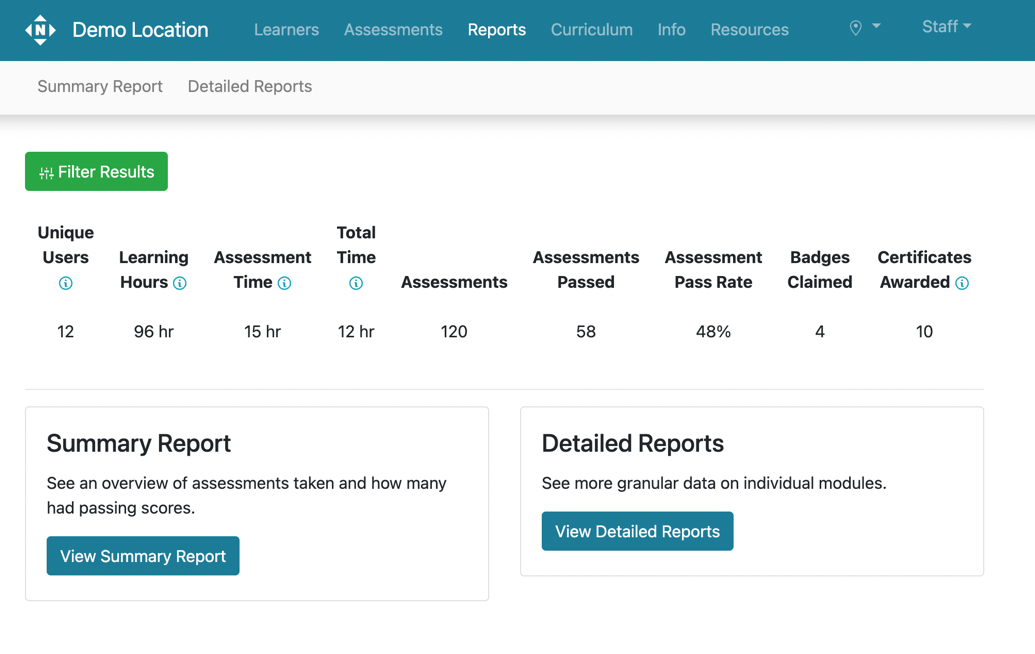Select the Unique Users value 12
The image size is (1035, 654).
coord(65,331)
